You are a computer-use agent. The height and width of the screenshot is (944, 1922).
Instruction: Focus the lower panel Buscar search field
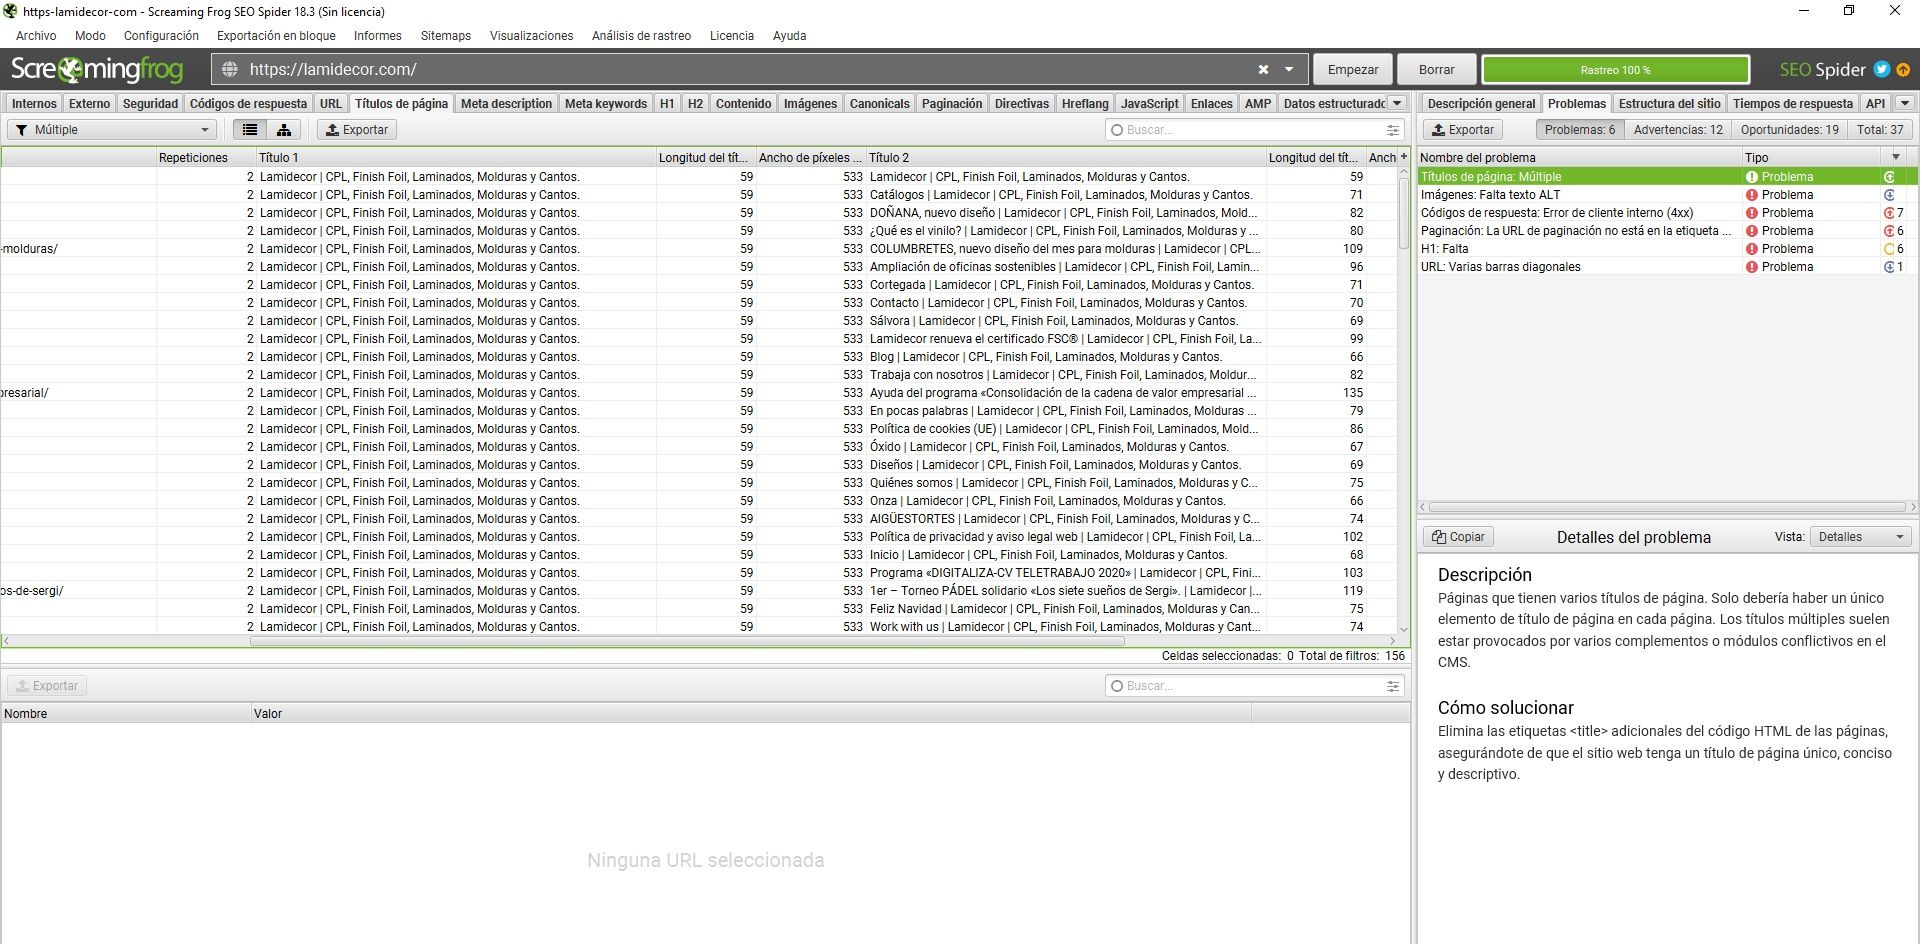[1255, 686]
